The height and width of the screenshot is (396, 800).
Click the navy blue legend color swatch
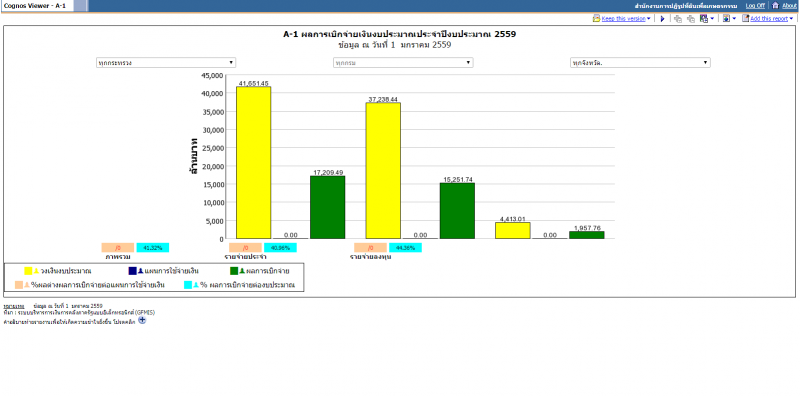click(133, 271)
